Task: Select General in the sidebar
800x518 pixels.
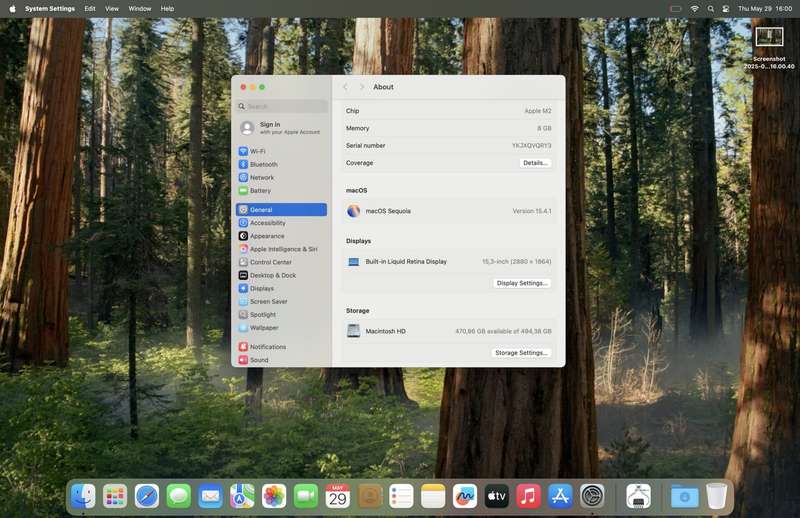Action: pyautogui.click(x=282, y=210)
